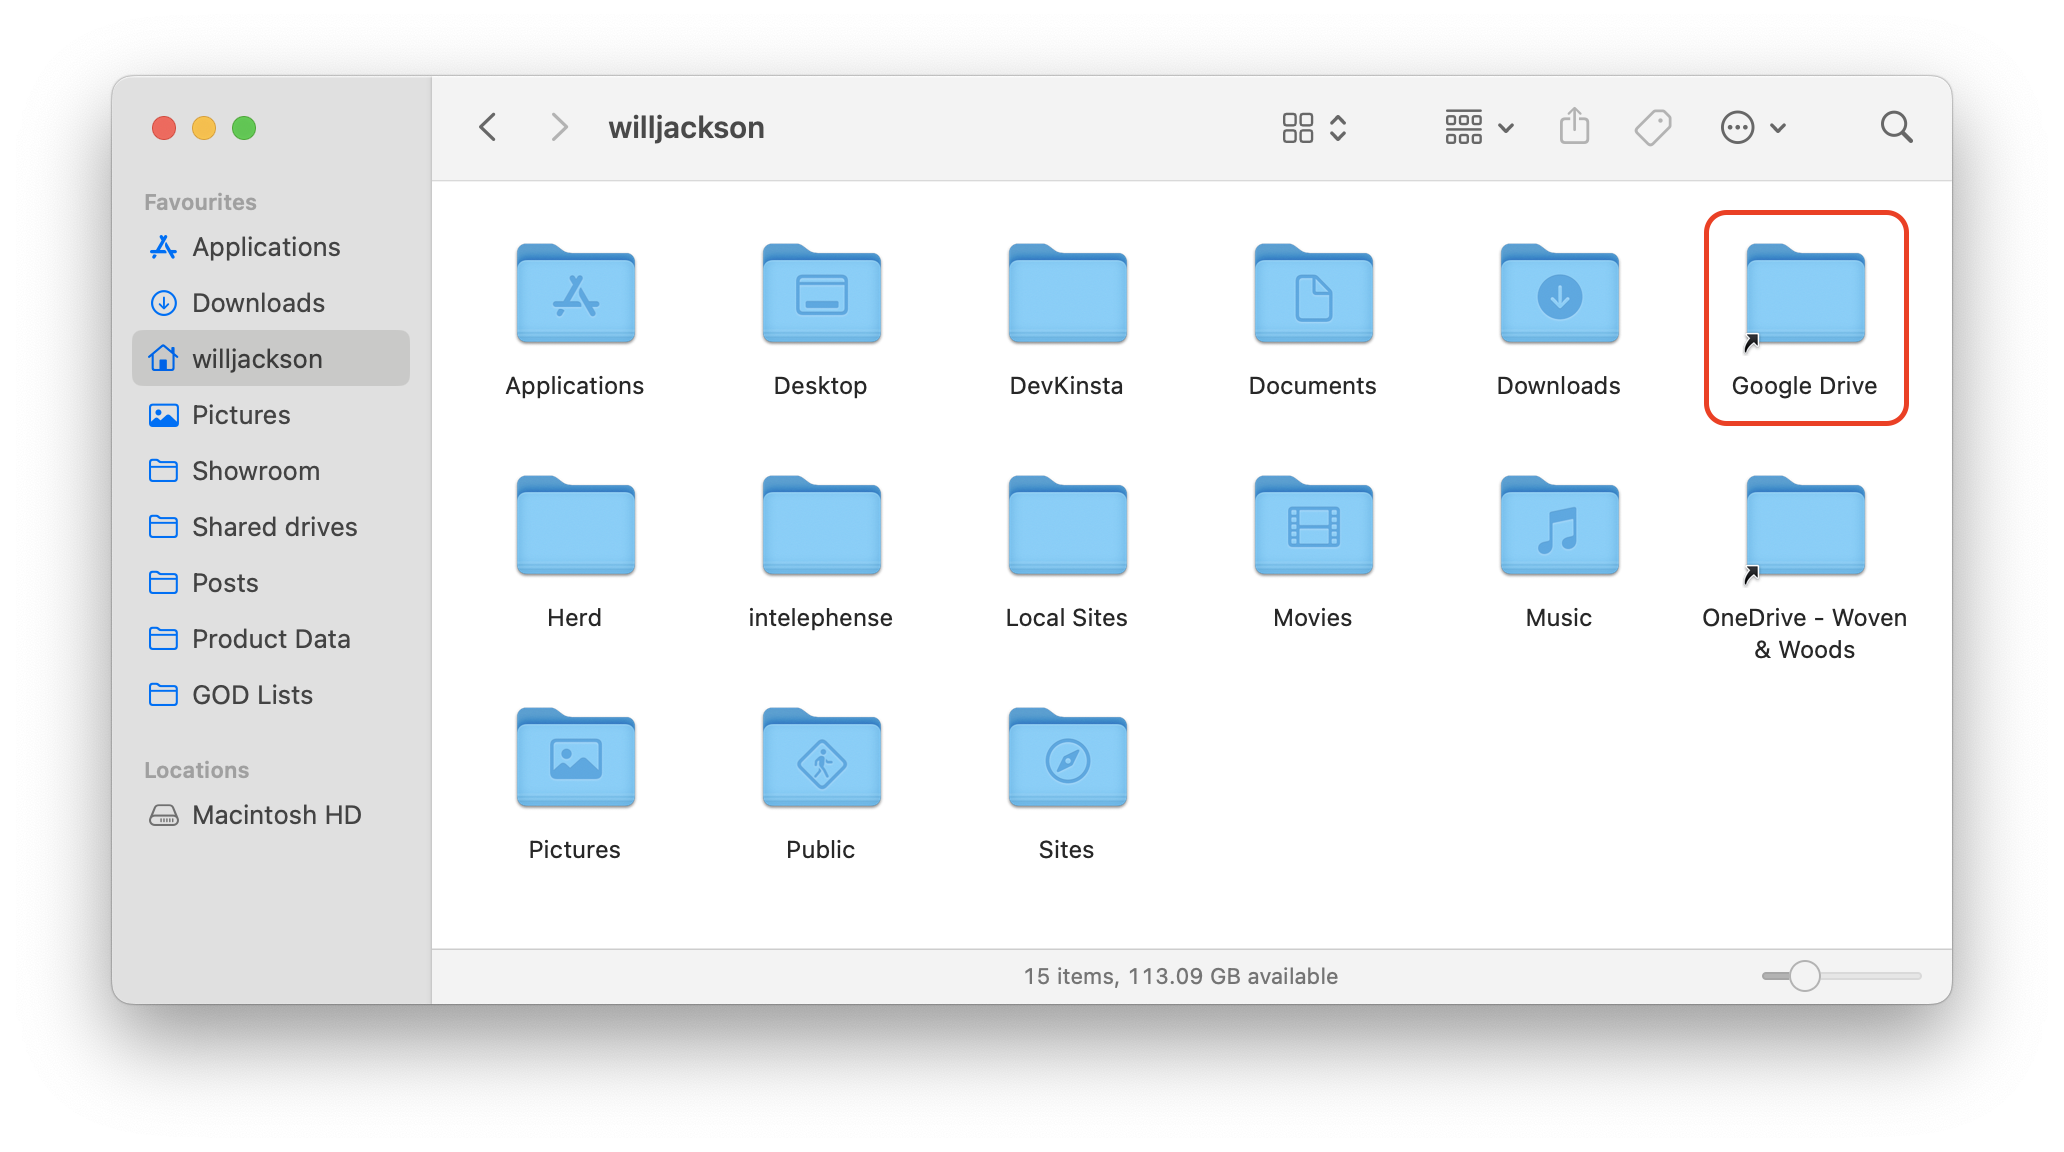
Task: Adjust the icon size slider
Action: point(1805,976)
